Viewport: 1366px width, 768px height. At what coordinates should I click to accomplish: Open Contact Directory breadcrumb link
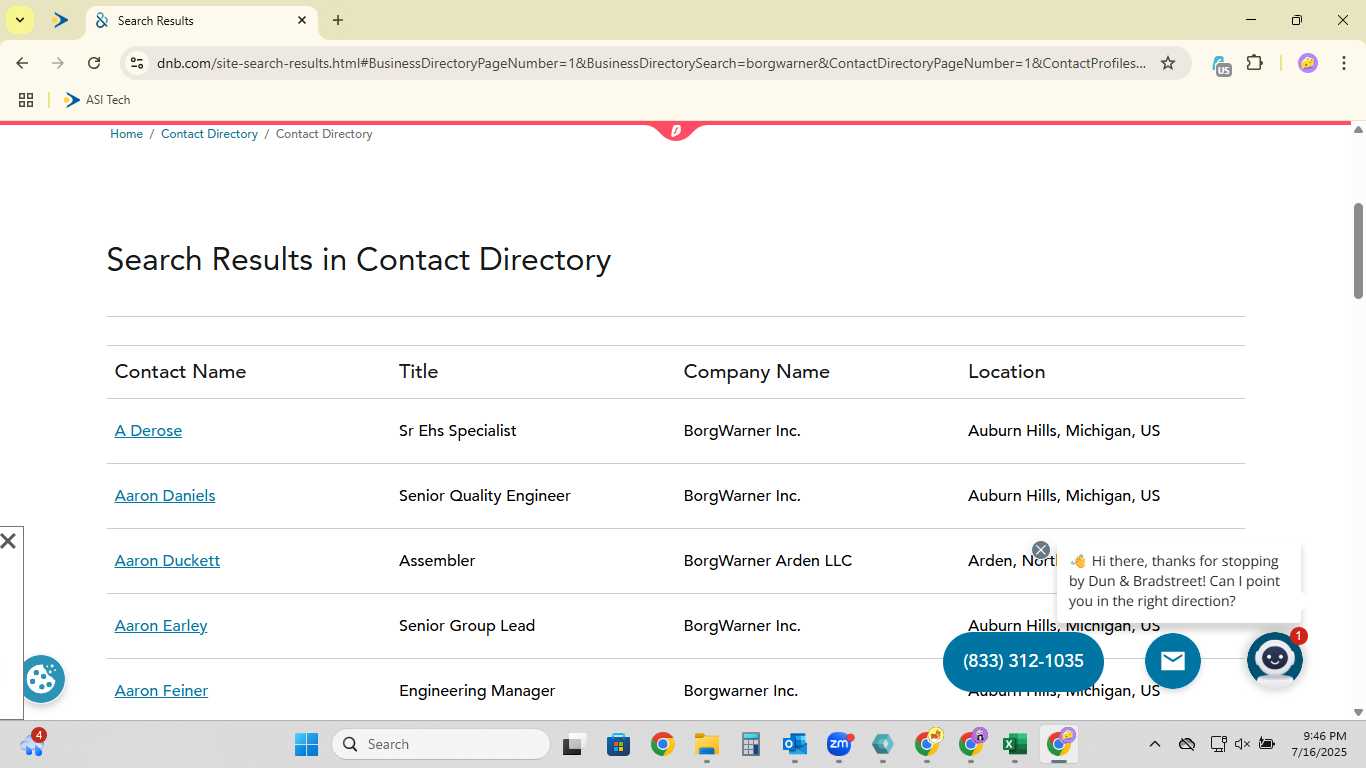coord(209,134)
